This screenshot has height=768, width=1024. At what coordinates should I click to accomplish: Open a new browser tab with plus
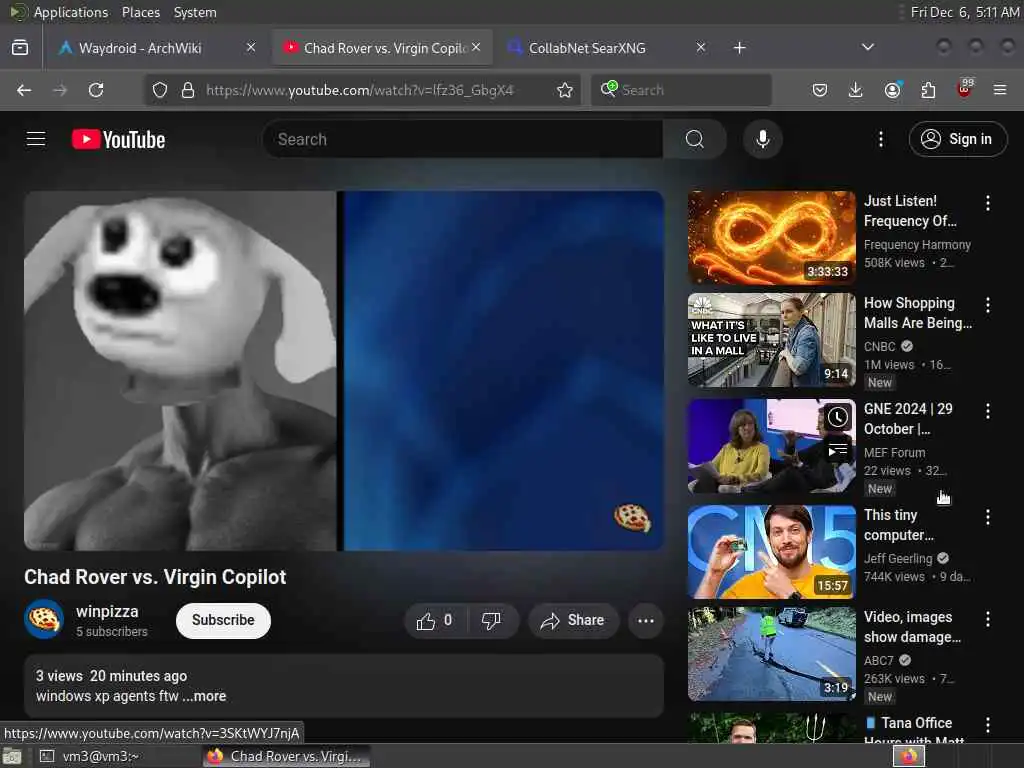tap(739, 48)
